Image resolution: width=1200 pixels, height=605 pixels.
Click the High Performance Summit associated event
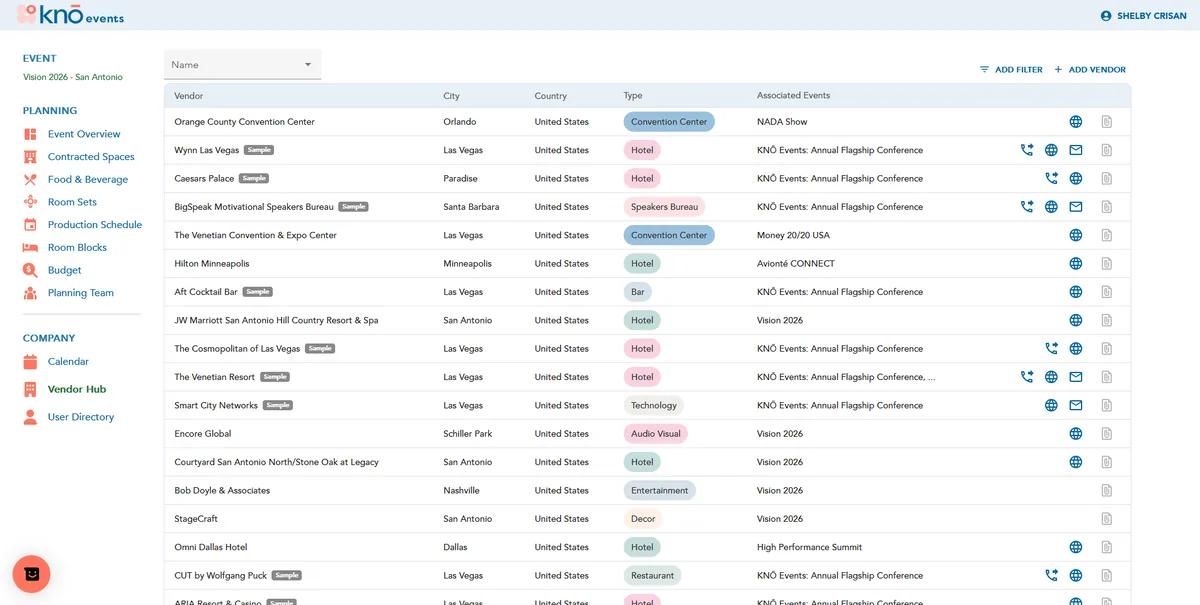[809, 547]
